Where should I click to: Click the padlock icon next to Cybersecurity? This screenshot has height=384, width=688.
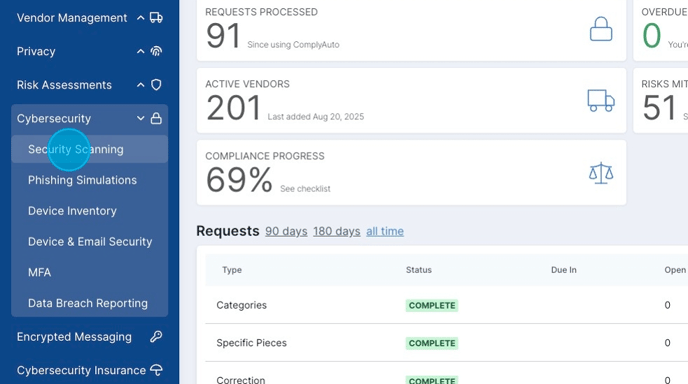point(156,118)
